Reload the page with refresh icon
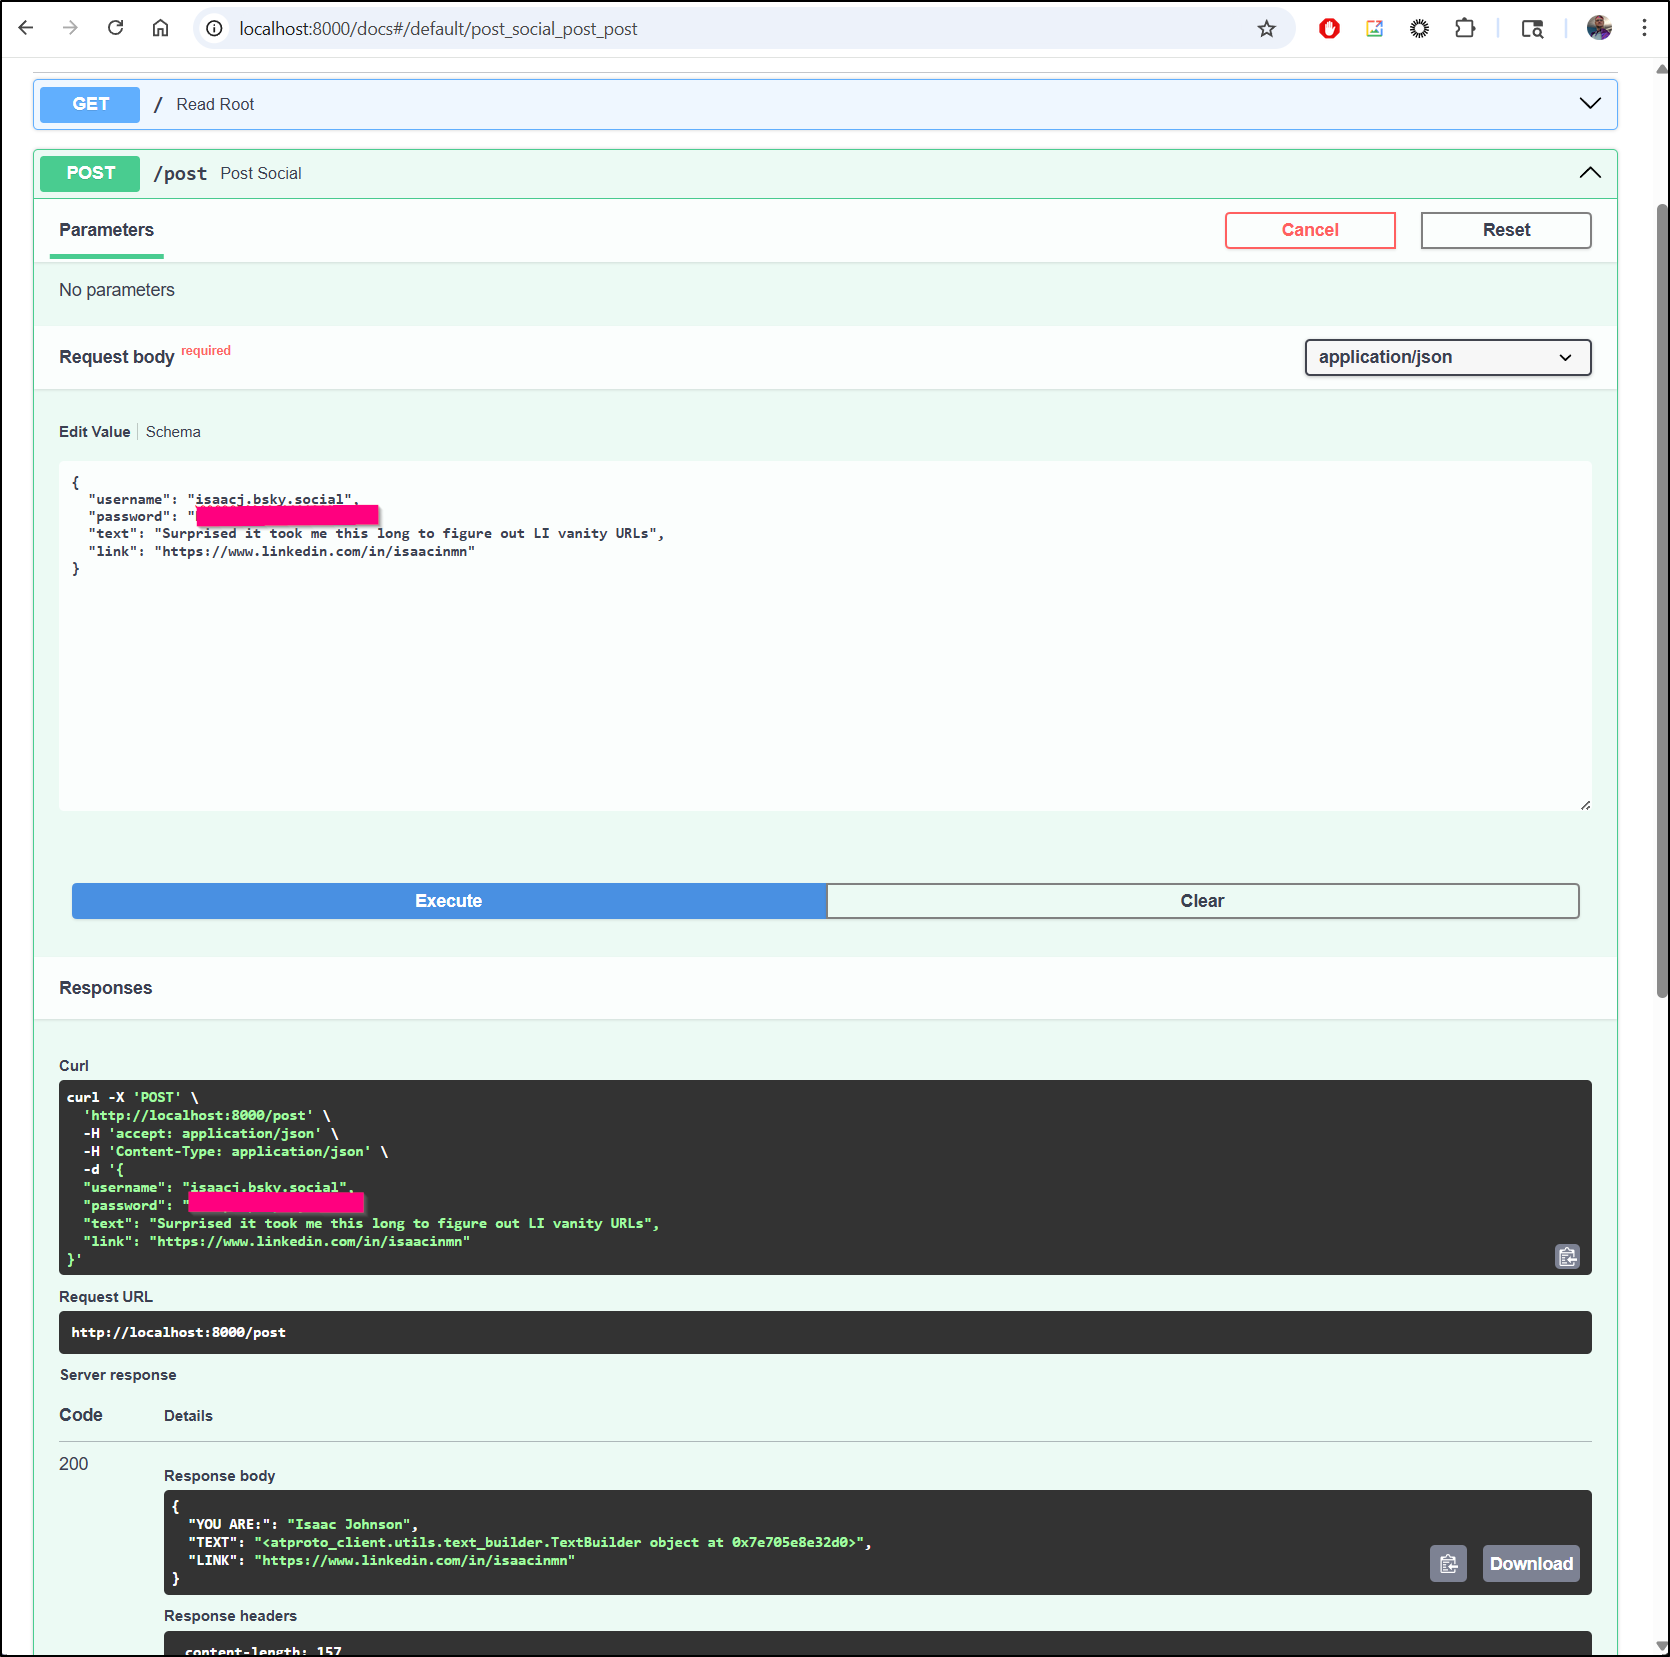The image size is (1670, 1657). (116, 28)
